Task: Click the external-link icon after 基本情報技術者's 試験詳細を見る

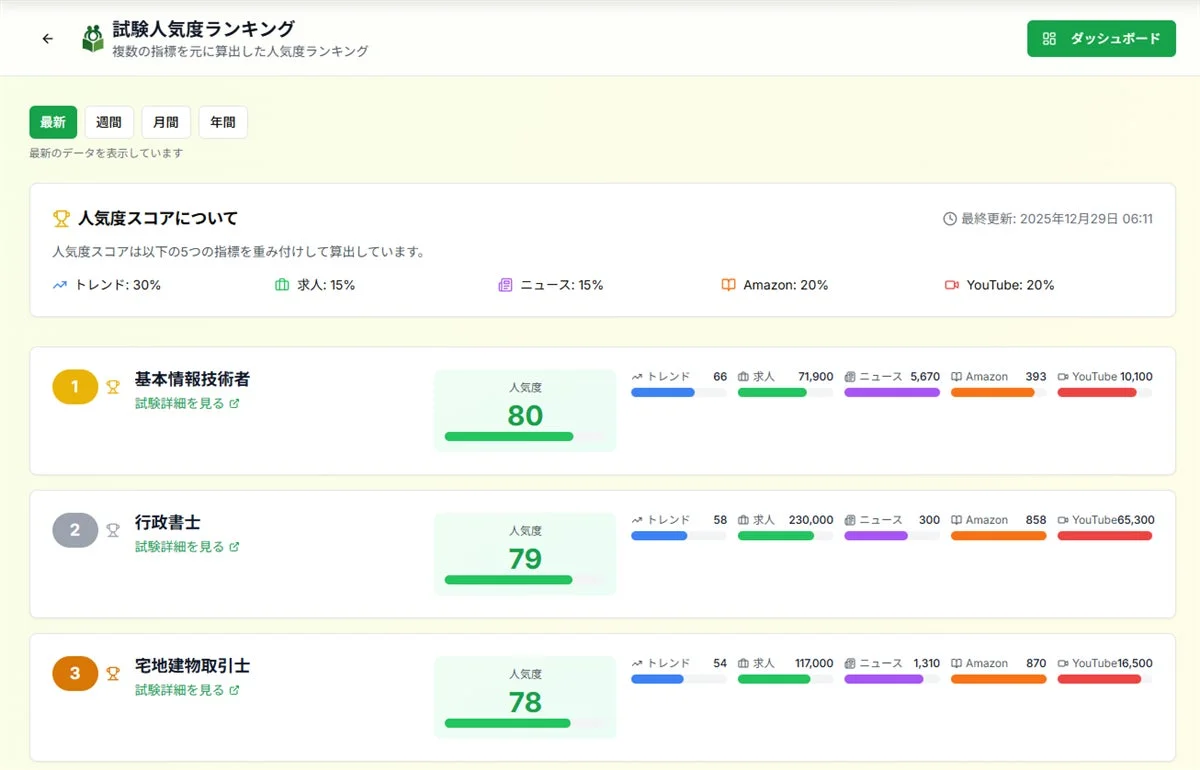Action: [x=232, y=404]
